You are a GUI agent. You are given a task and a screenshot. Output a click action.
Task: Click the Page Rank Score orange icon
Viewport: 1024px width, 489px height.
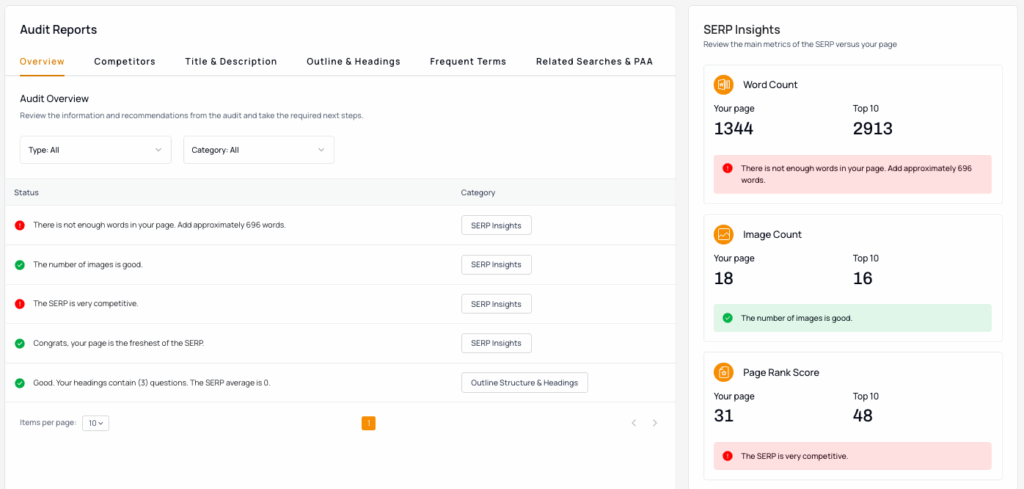(724, 373)
